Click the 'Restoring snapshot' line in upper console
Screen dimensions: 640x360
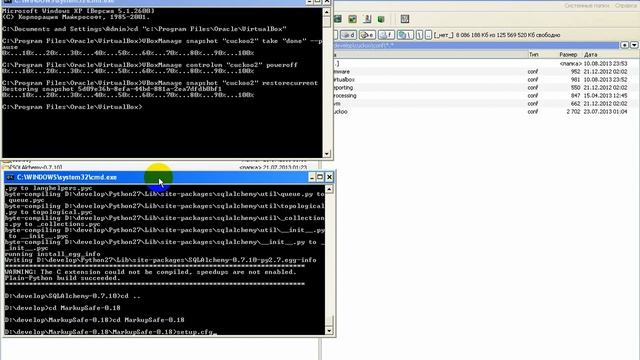[x=112, y=89]
